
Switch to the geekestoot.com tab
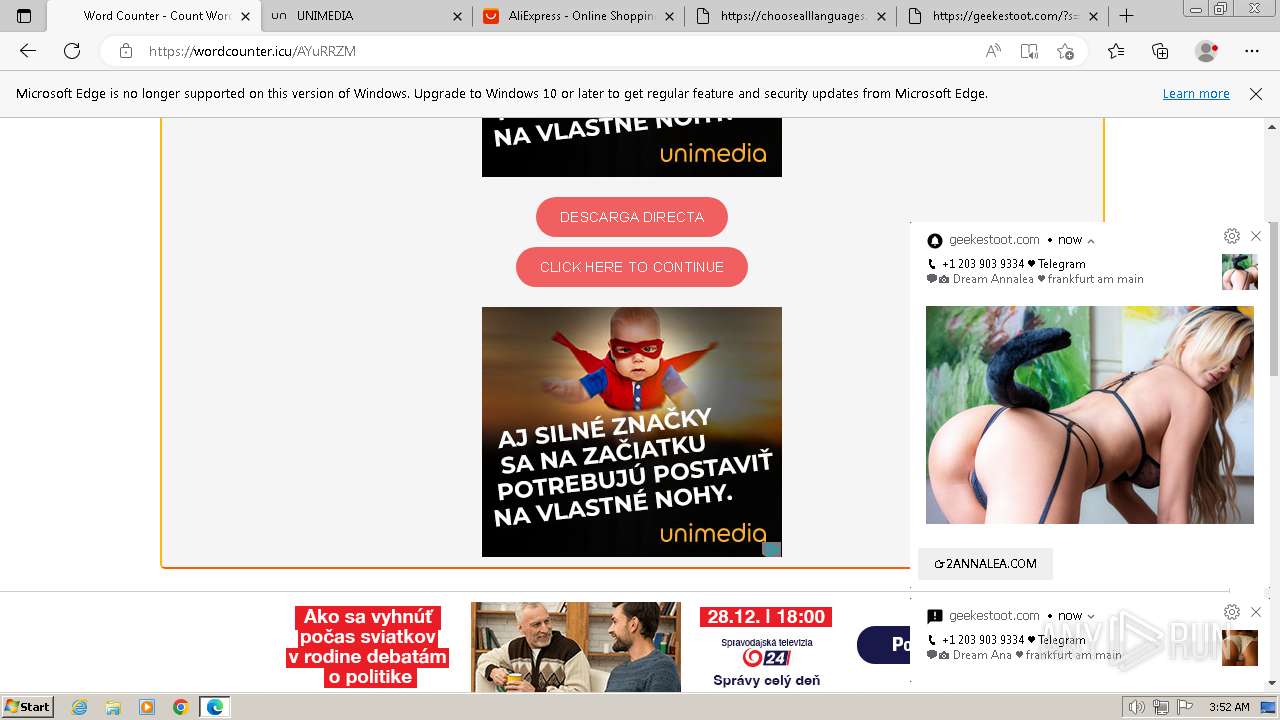click(x=1002, y=16)
